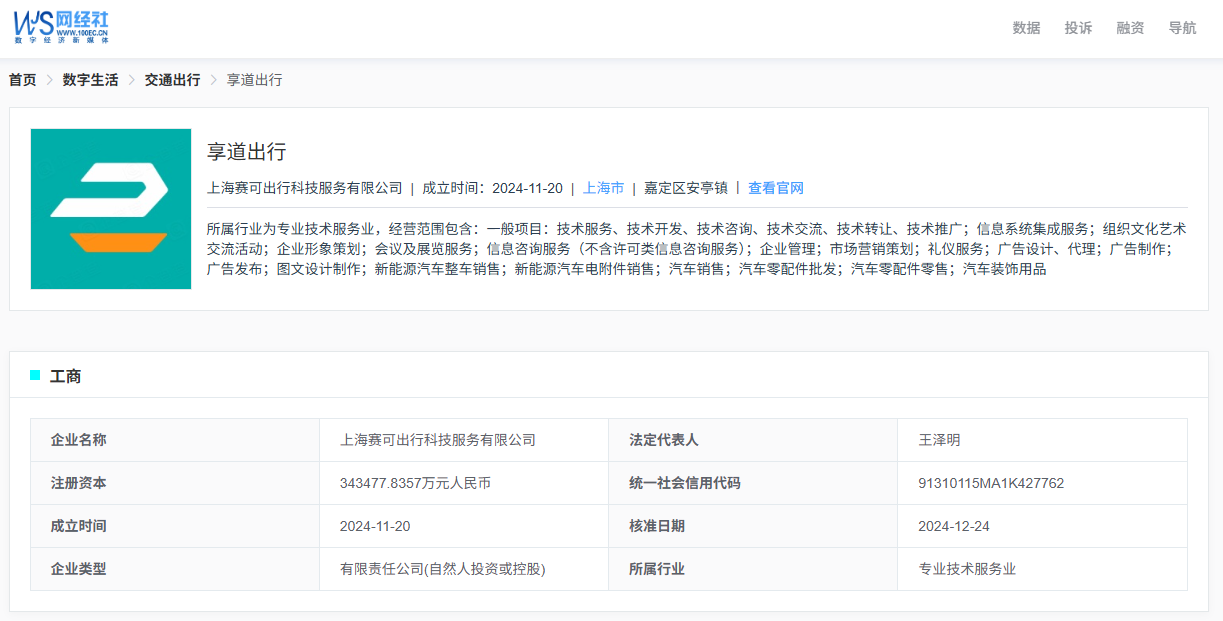Select the 核准日期 label cell

coord(753,526)
